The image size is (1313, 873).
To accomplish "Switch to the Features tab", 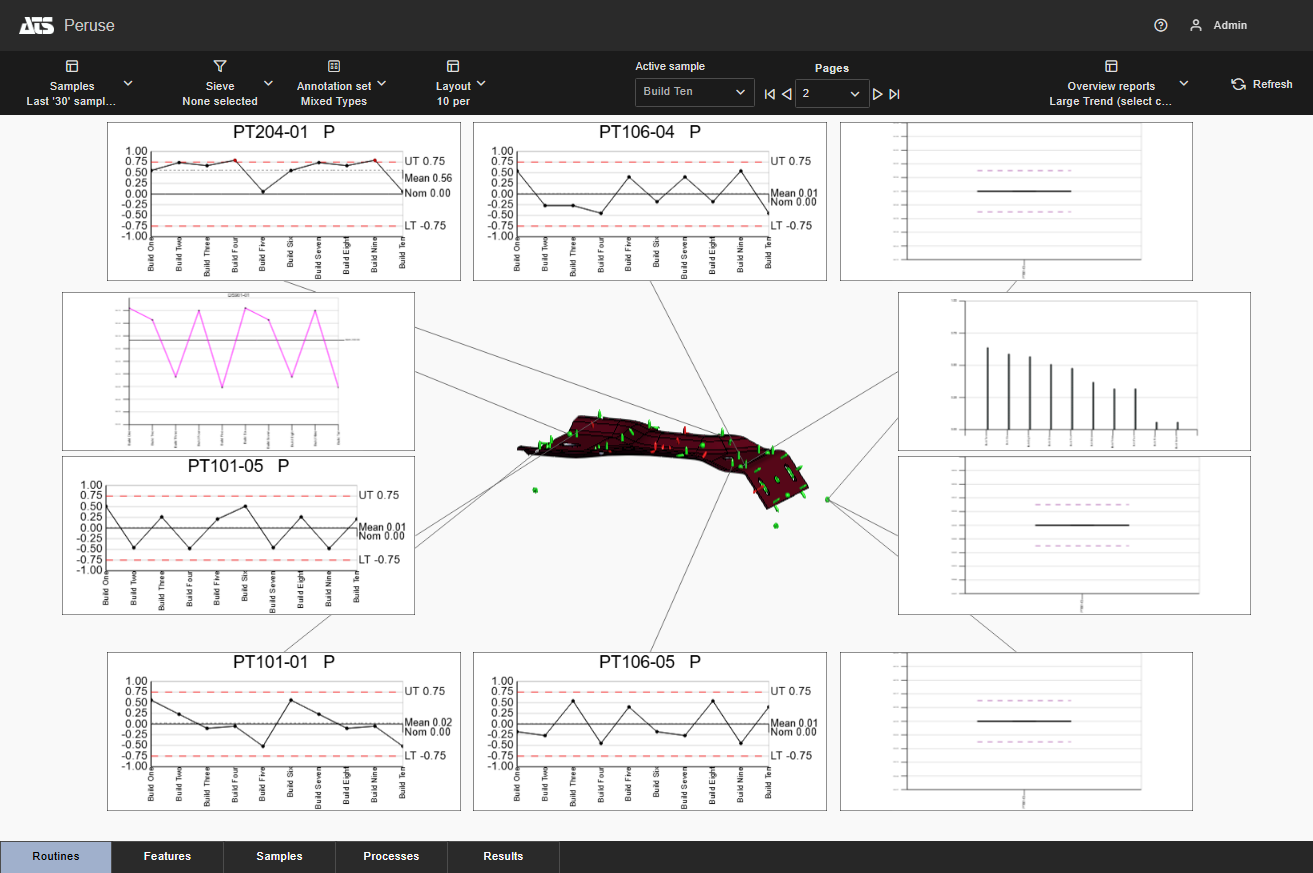I will [x=167, y=856].
